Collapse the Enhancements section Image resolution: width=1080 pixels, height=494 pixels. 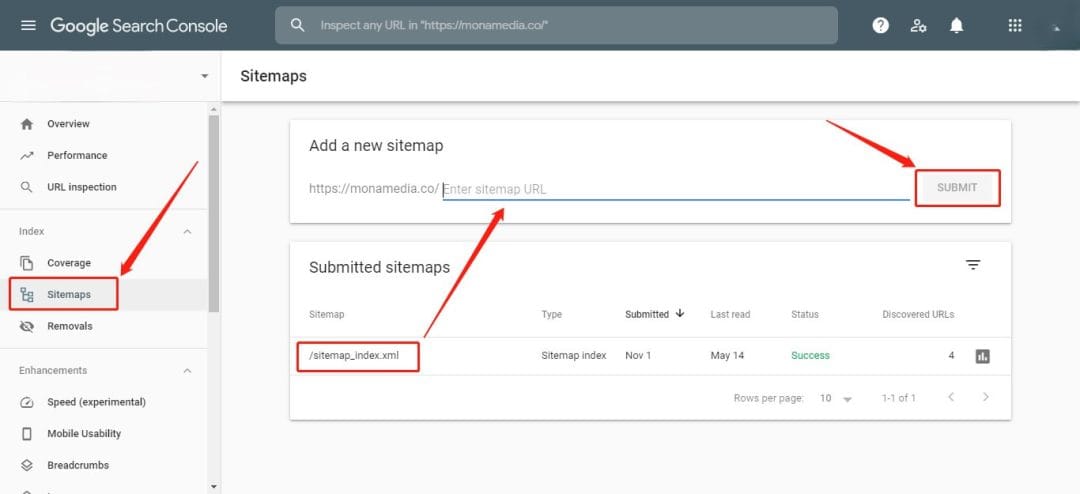pos(187,371)
